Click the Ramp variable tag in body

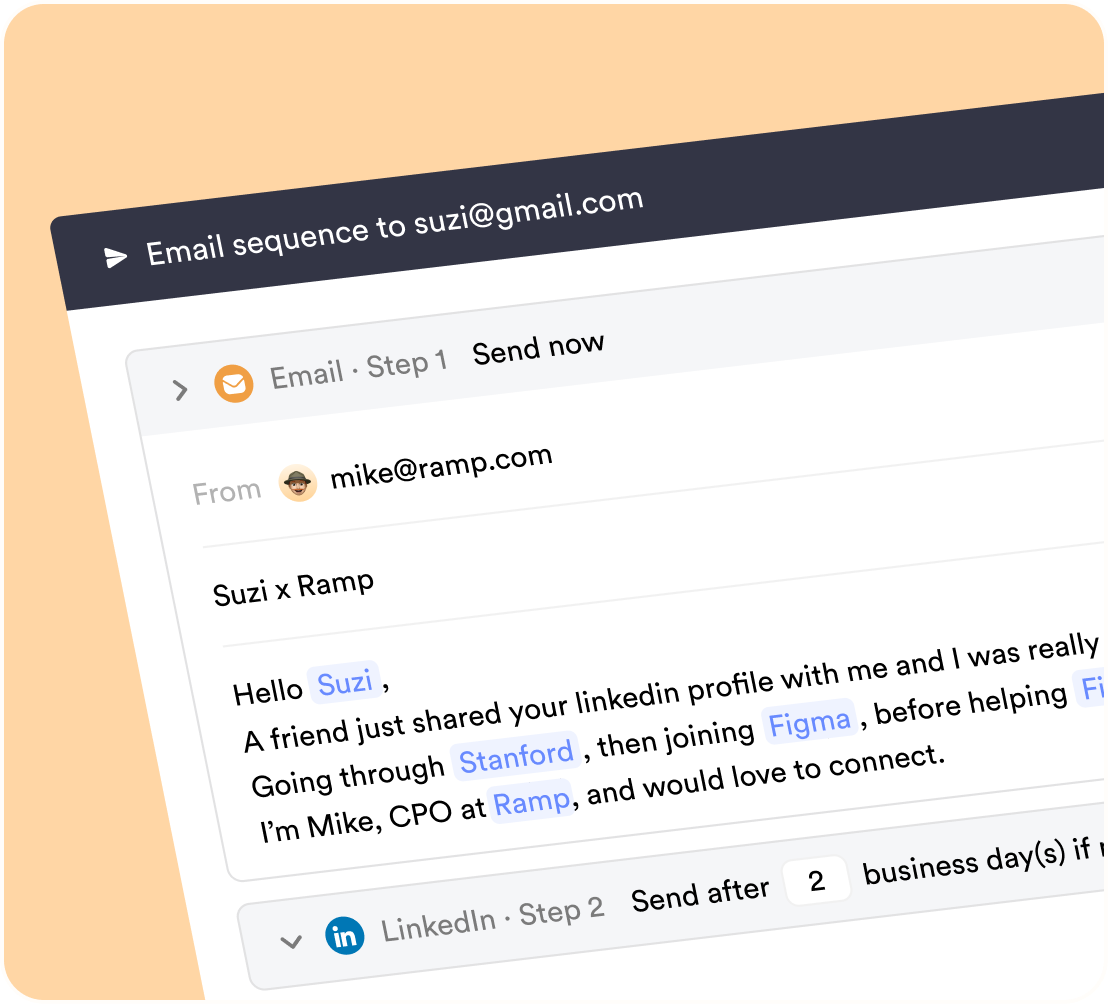coord(531,802)
